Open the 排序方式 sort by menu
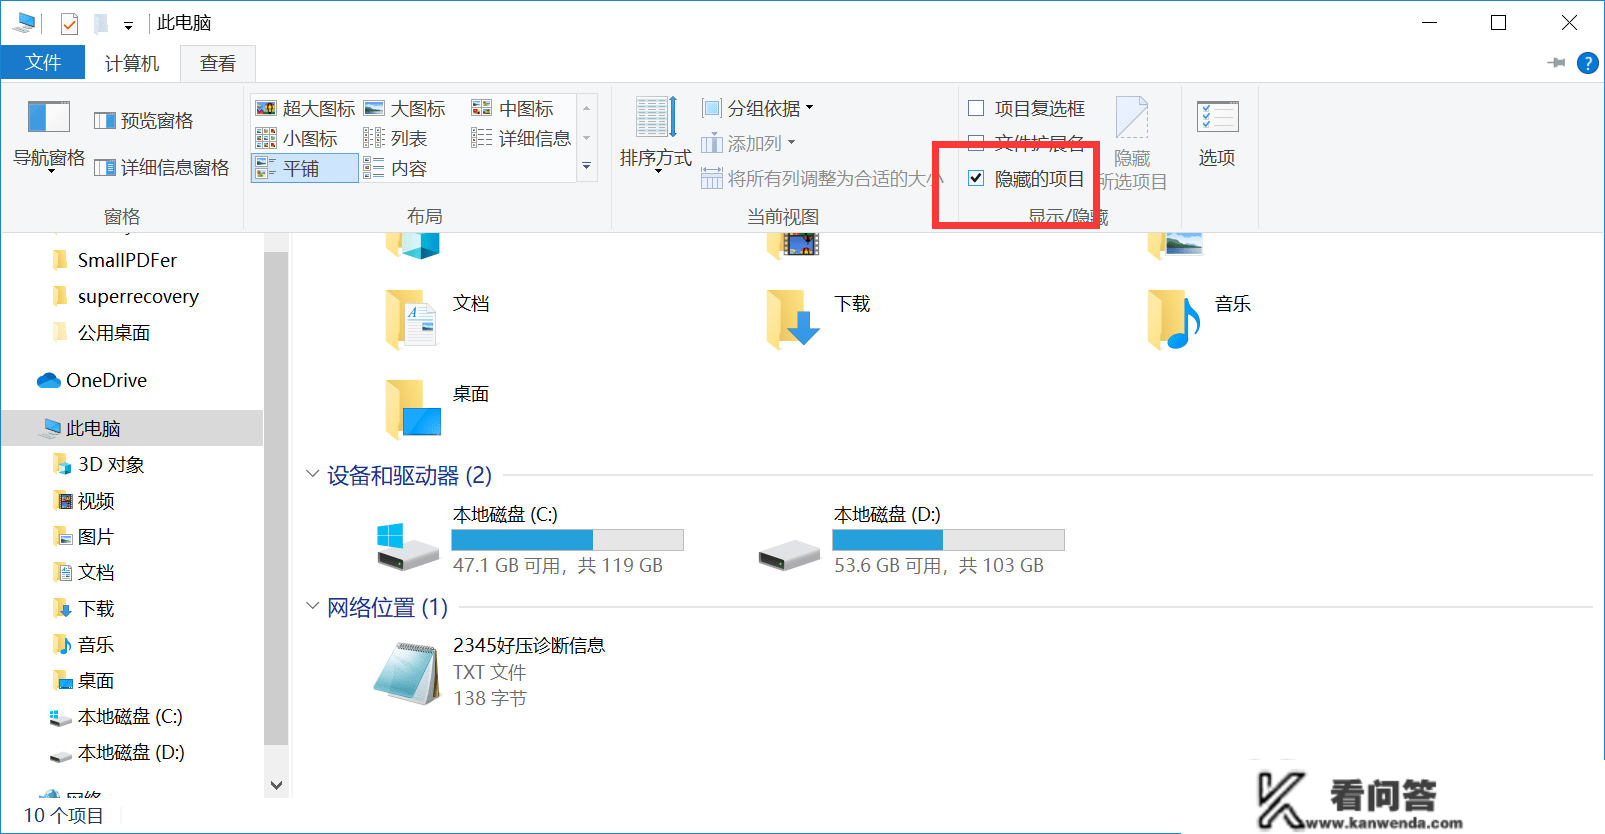Image resolution: width=1605 pixels, height=834 pixels. click(x=656, y=135)
